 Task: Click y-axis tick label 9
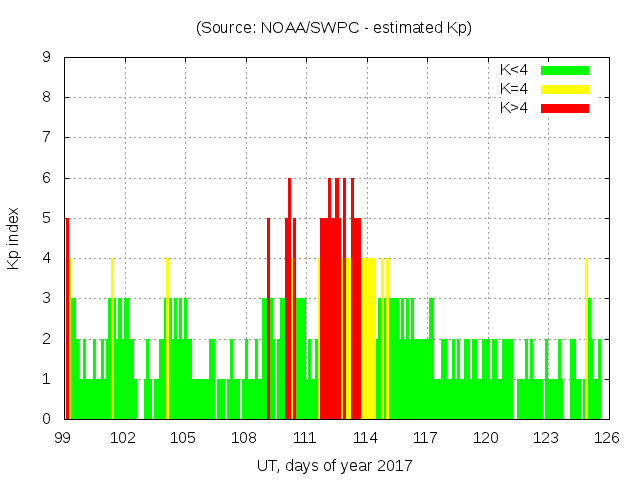[x=47, y=57]
